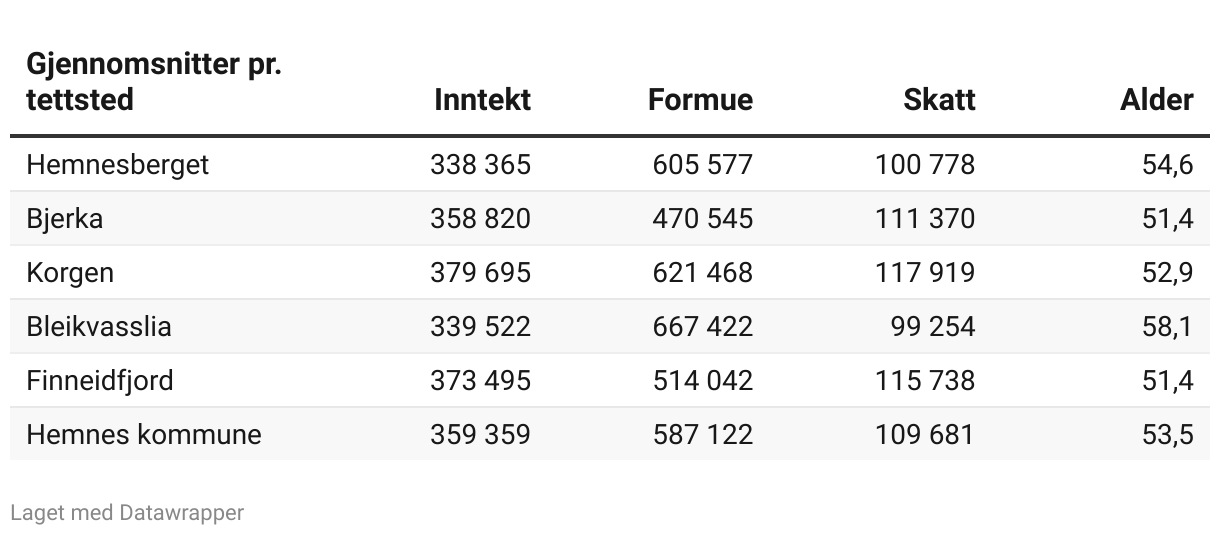Open the 'Laget med Datawrapper' link
Image resolution: width=1220 pixels, height=536 pixels.
[x=127, y=513]
